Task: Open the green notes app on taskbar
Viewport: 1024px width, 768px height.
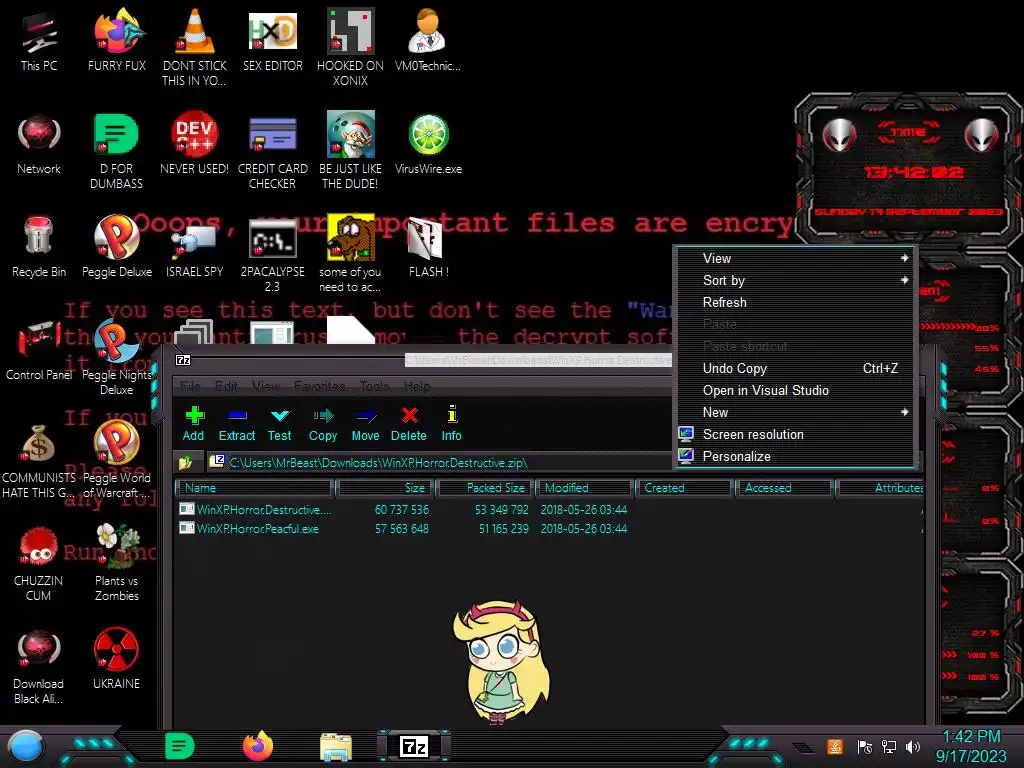Action: click(180, 746)
